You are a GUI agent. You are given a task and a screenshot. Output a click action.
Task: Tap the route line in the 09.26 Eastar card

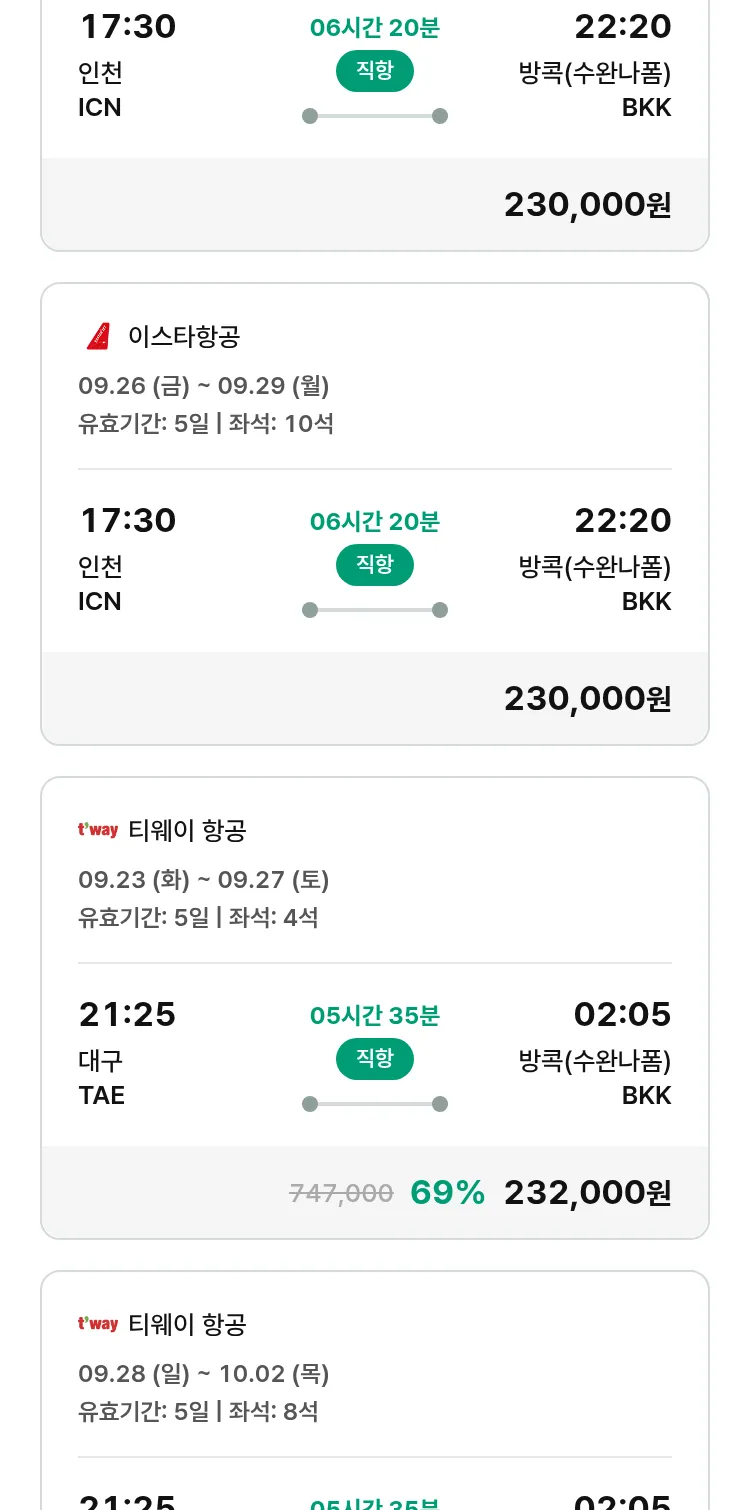[x=374, y=610]
